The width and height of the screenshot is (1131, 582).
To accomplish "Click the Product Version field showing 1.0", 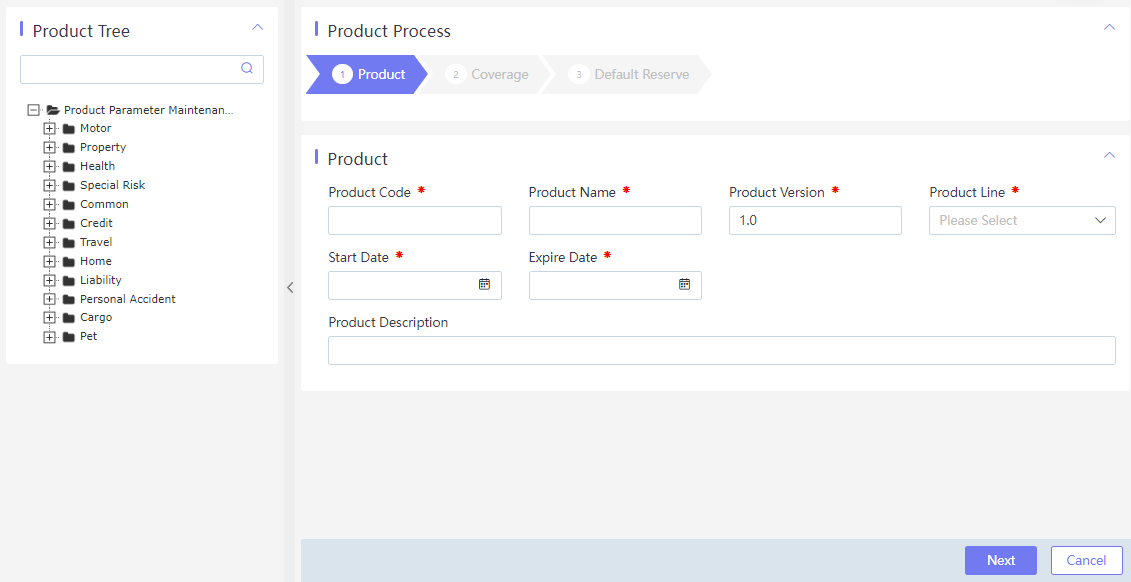I will pyautogui.click(x=815, y=221).
